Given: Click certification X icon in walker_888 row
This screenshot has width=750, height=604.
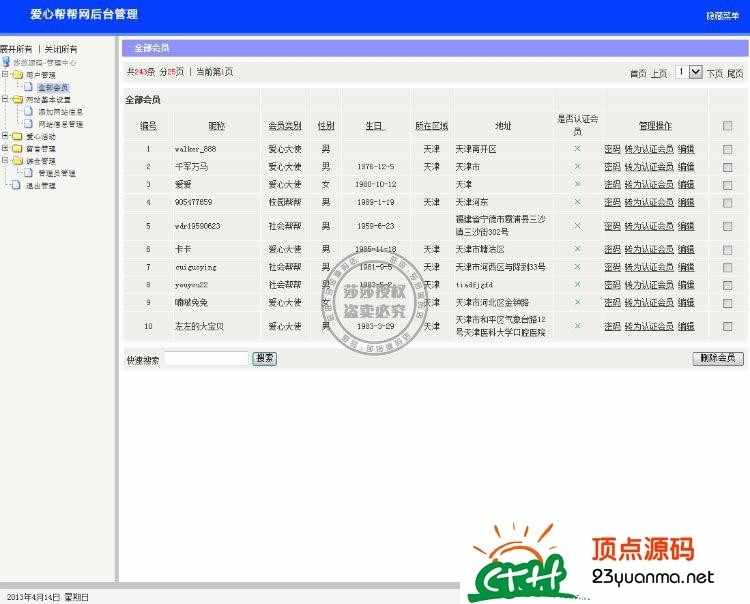Looking at the screenshot, I should 577,149.
